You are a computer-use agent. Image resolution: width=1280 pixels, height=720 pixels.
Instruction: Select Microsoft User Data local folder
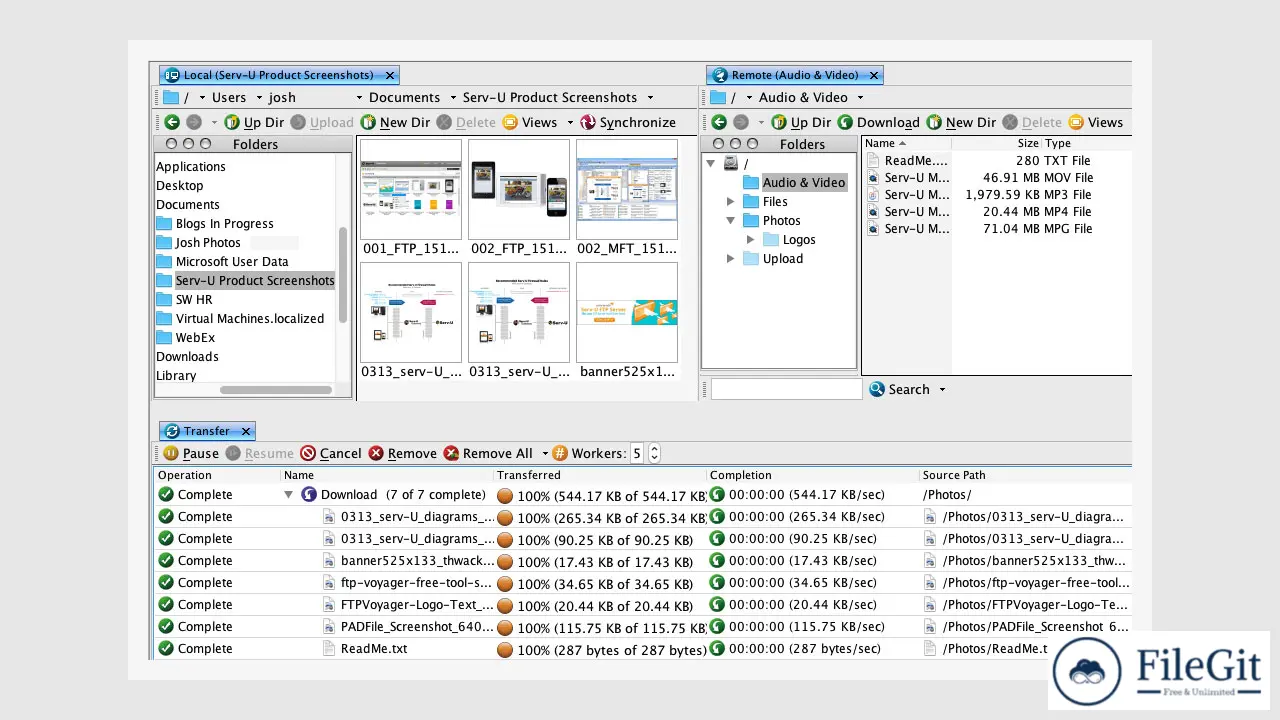(x=223, y=262)
